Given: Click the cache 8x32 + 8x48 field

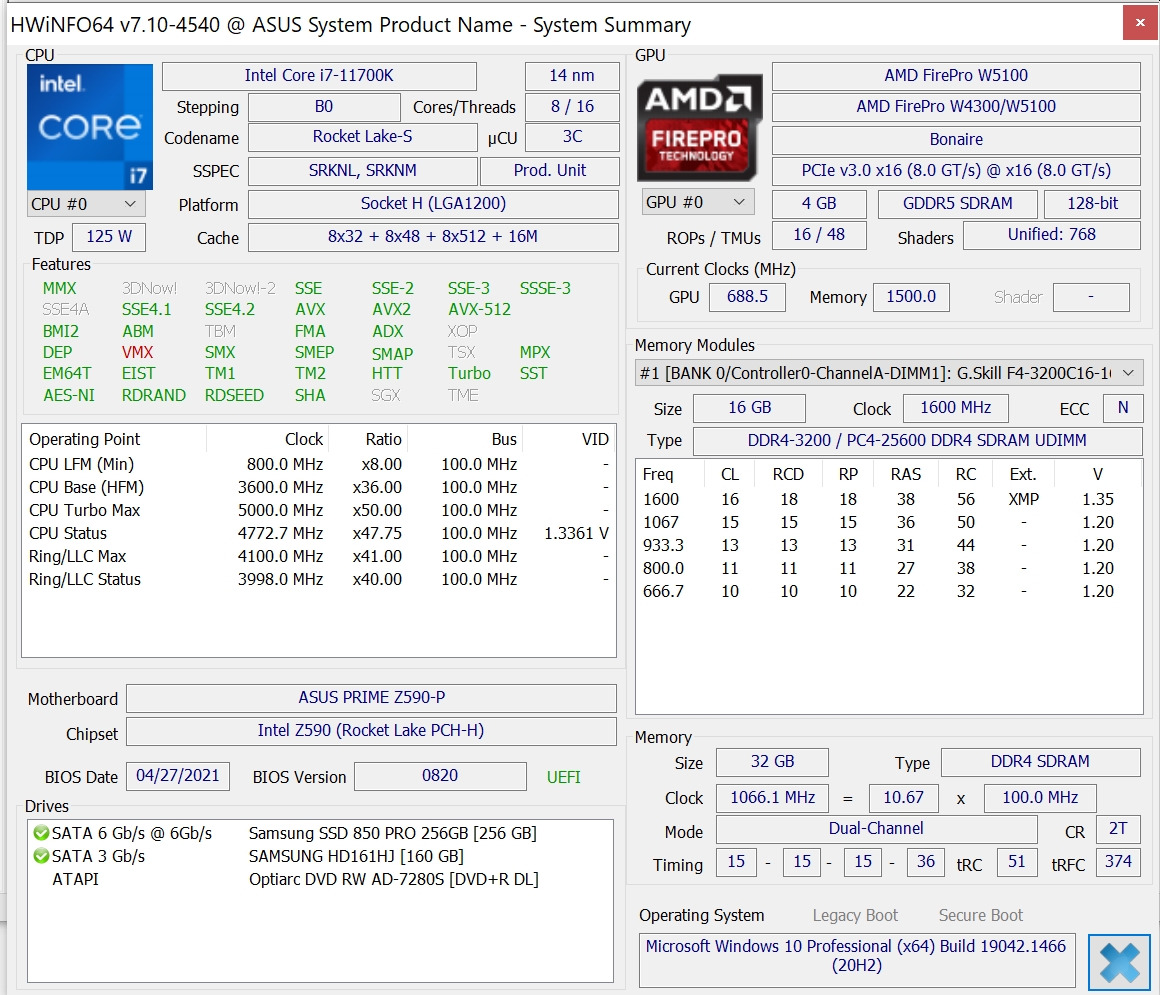Looking at the screenshot, I should [x=433, y=237].
